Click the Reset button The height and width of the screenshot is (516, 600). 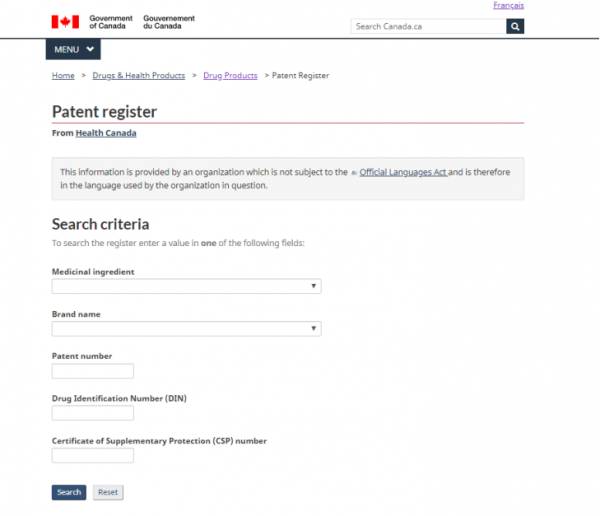(x=108, y=492)
